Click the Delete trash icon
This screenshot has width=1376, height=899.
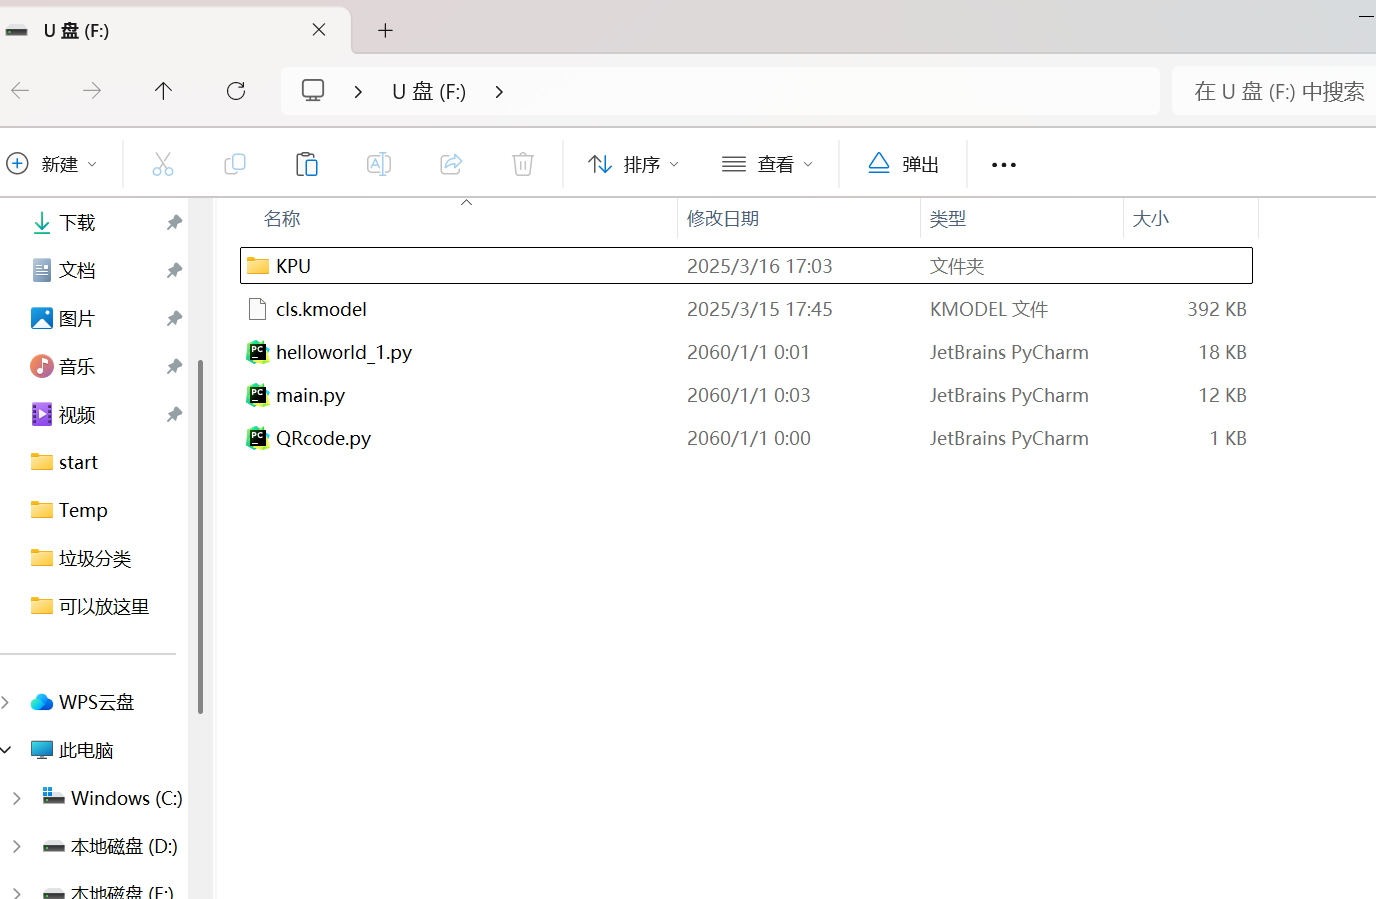(x=523, y=164)
